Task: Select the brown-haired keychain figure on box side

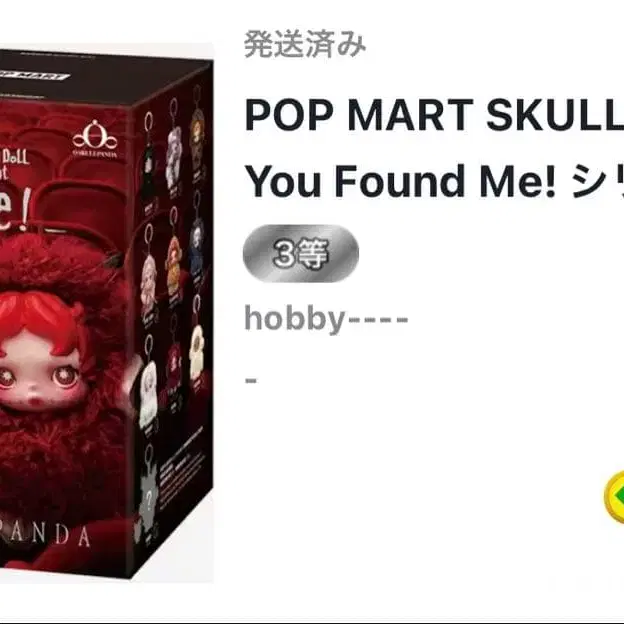Action: click(197, 133)
